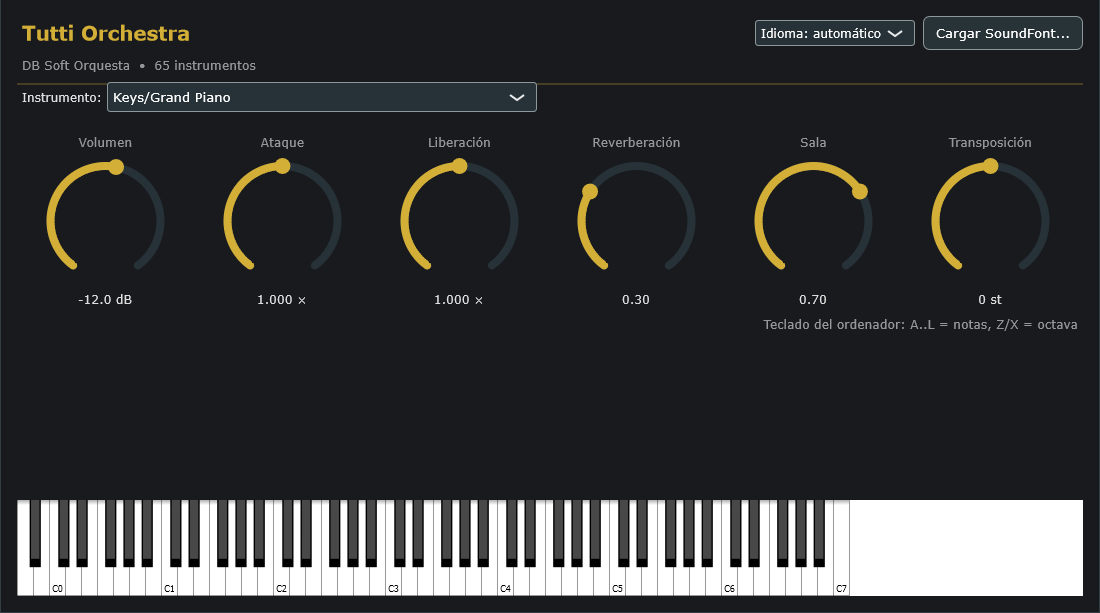This screenshot has height=613, width=1100.
Task: Click the Reverberación knob handle
Action: coord(590,191)
